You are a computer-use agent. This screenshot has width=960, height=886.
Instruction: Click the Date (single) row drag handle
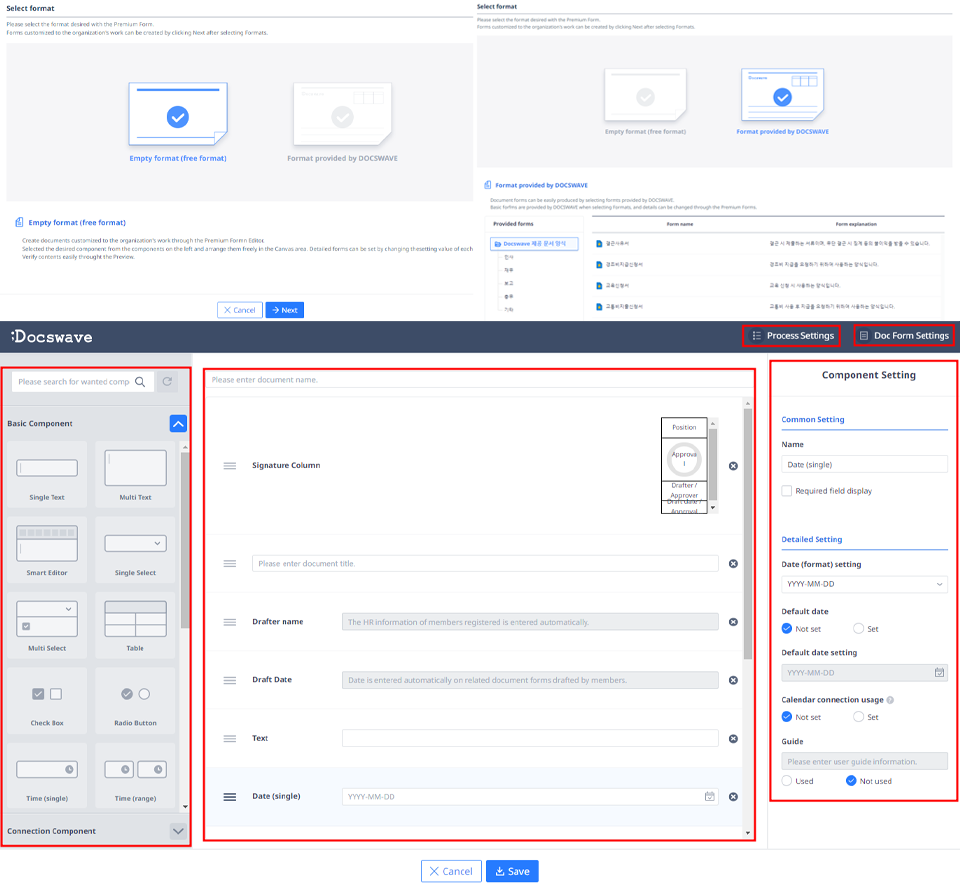click(x=230, y=797)
